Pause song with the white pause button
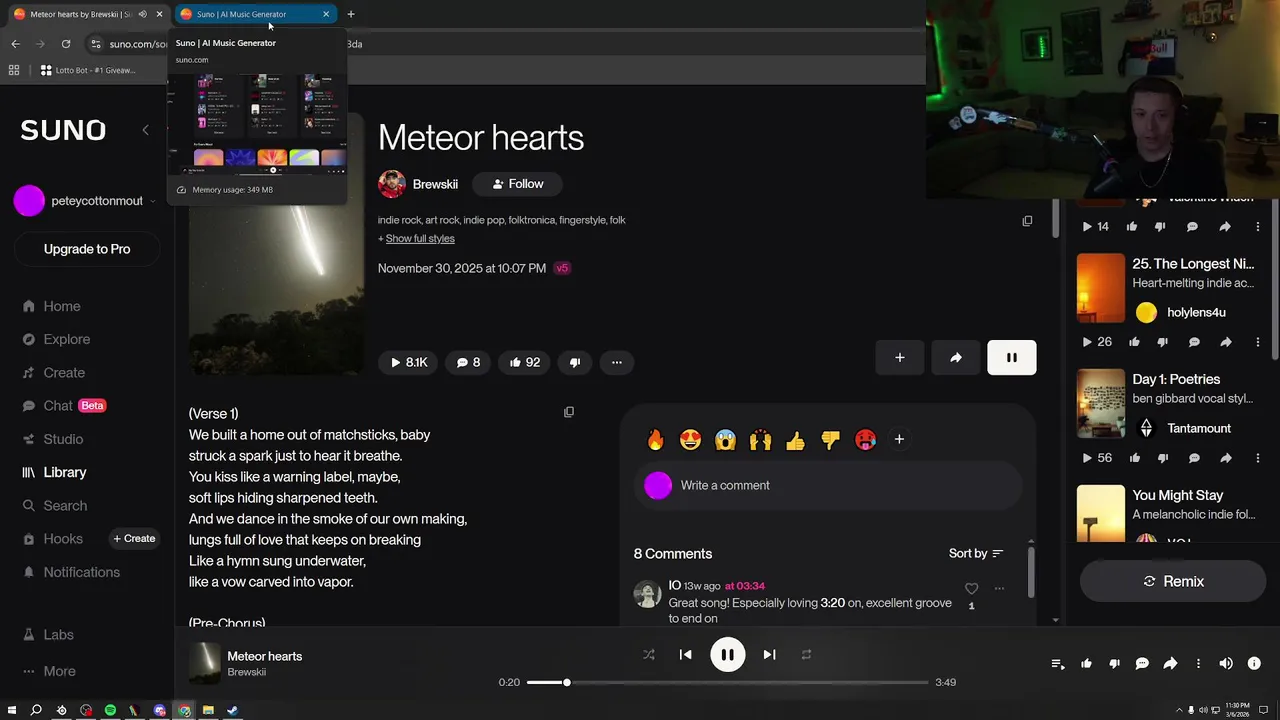1280x720 pixels. pos(1012,357)
